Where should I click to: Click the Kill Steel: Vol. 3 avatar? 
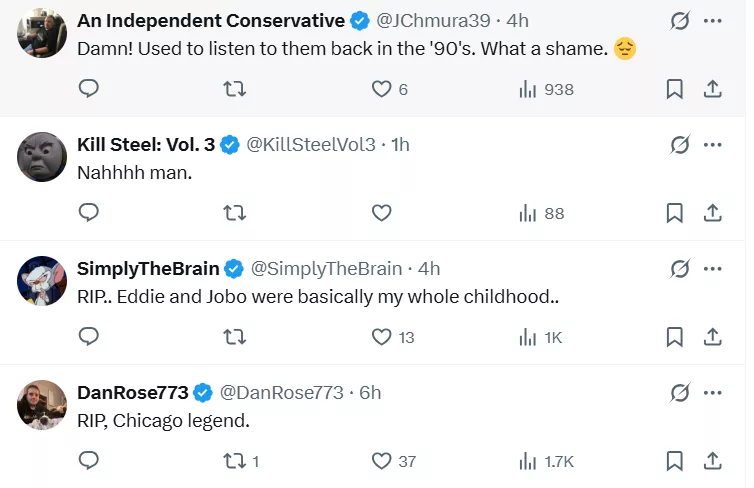click(42, 157)
